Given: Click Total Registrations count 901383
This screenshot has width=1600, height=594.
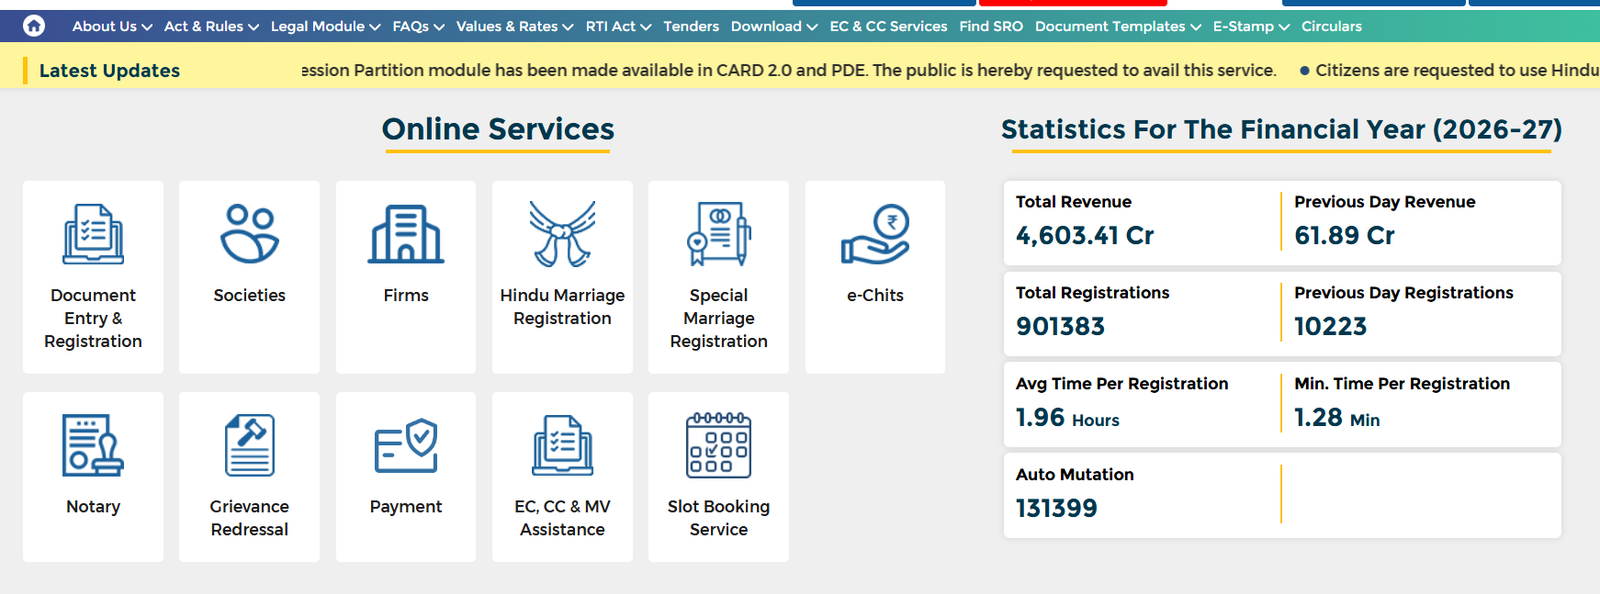Looking at the screenshot, I should tap(1060, 326).
